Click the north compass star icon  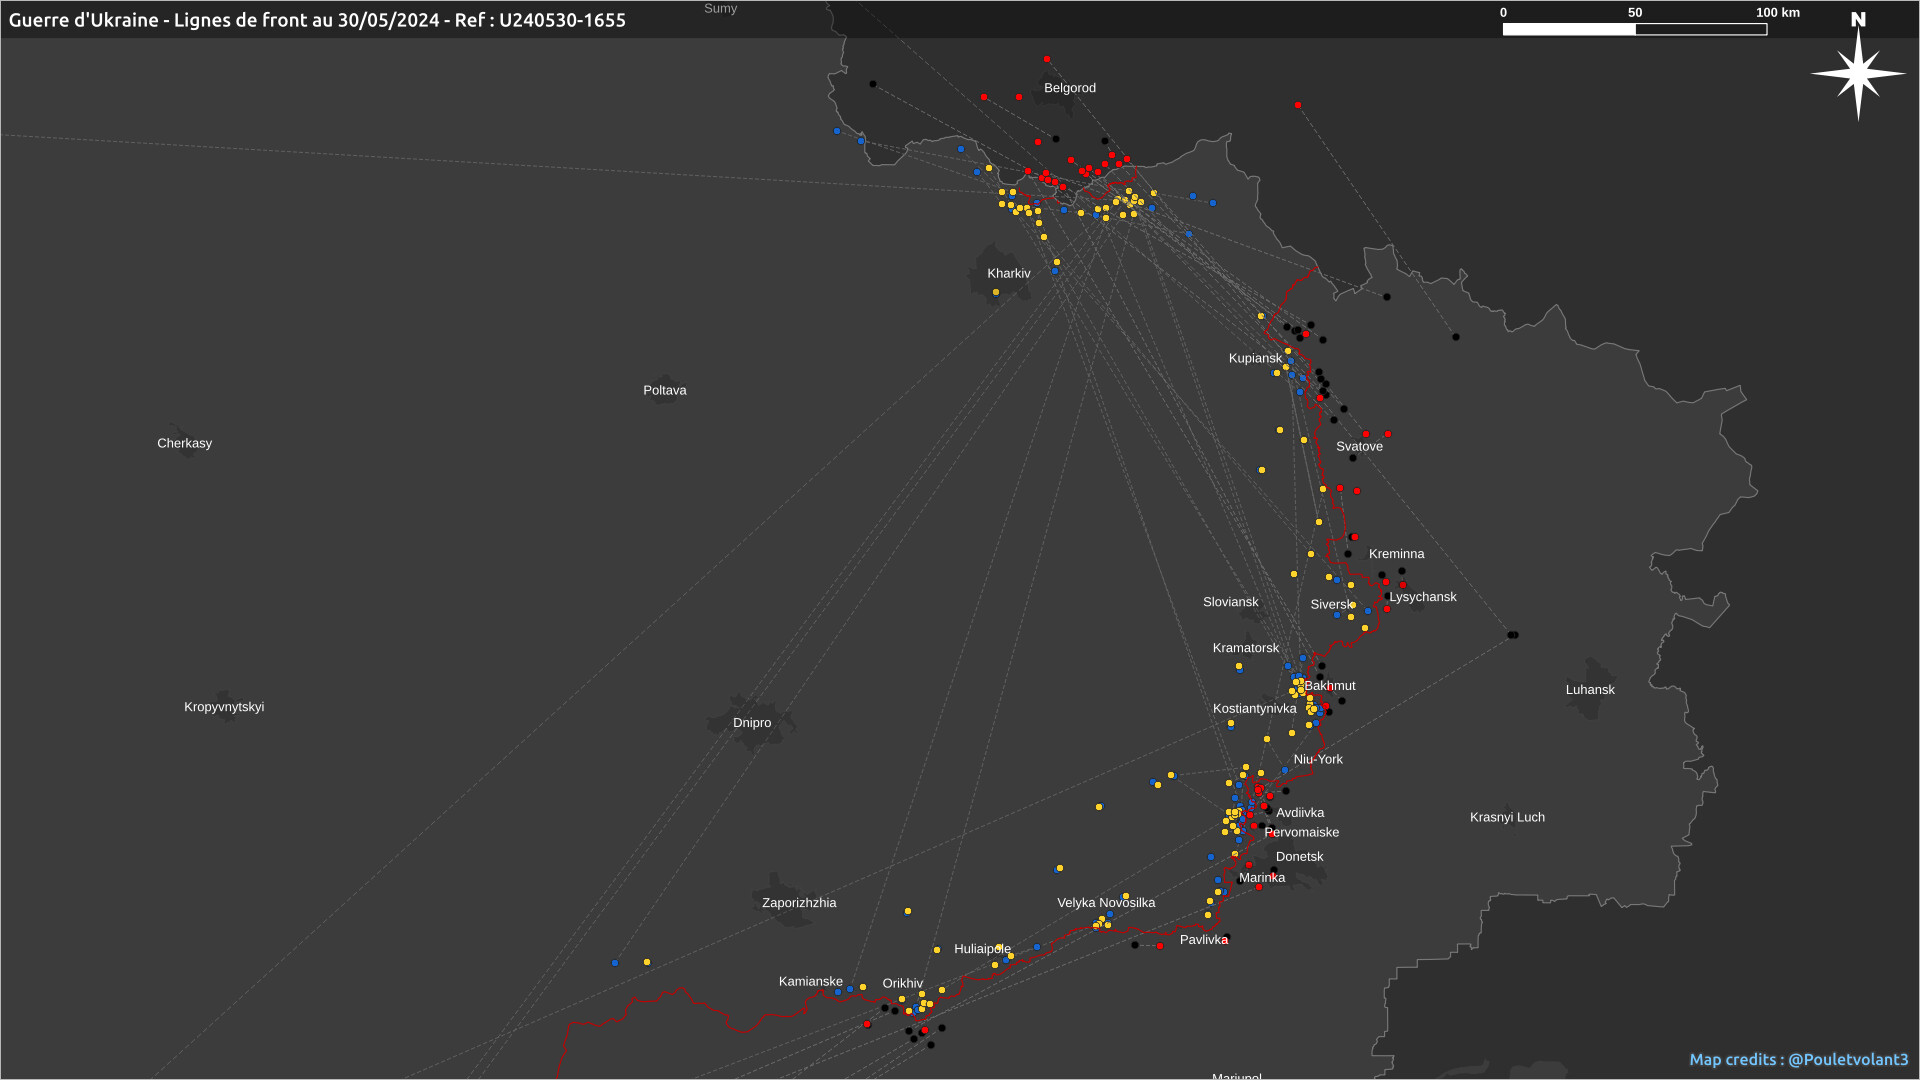tap(1858, 72)
